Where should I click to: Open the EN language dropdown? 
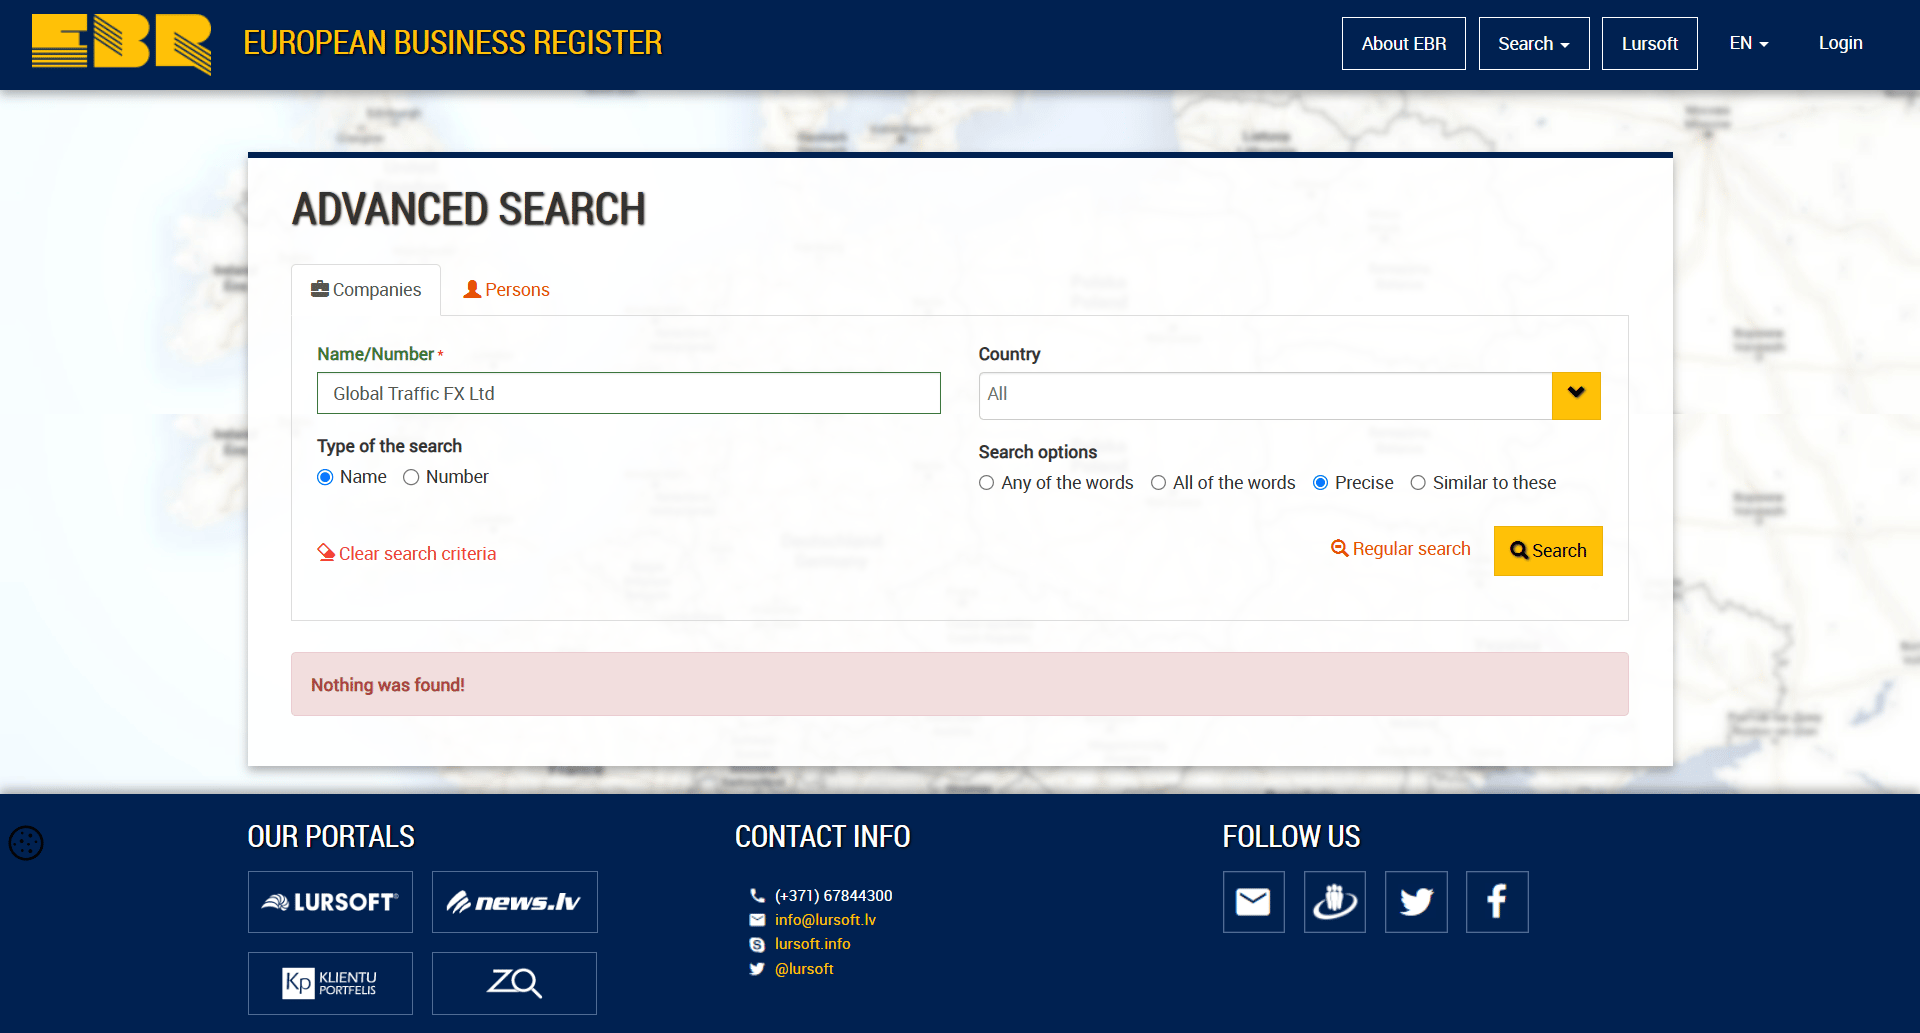point(1749,43)
